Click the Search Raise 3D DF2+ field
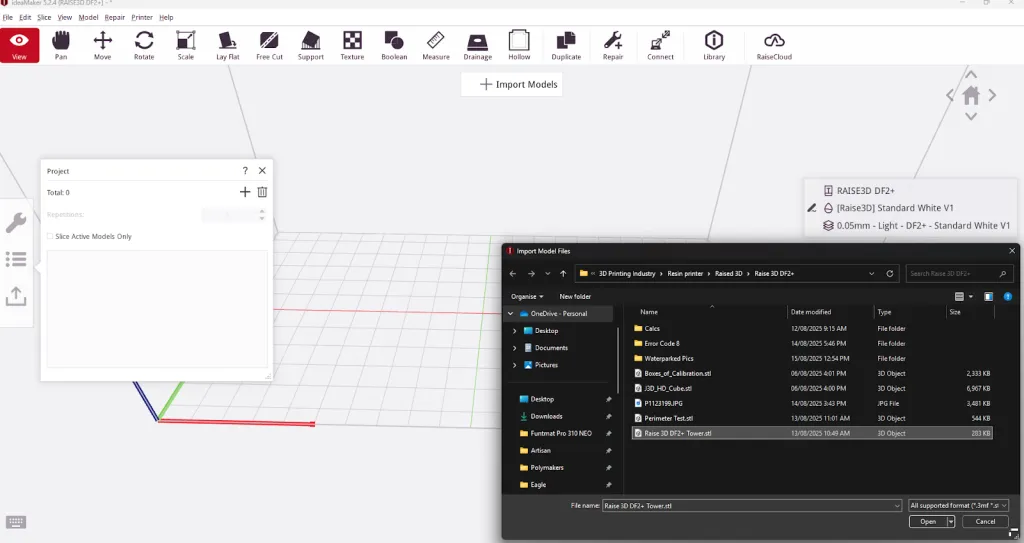1024x543 pixels. (x=958, y=274)
